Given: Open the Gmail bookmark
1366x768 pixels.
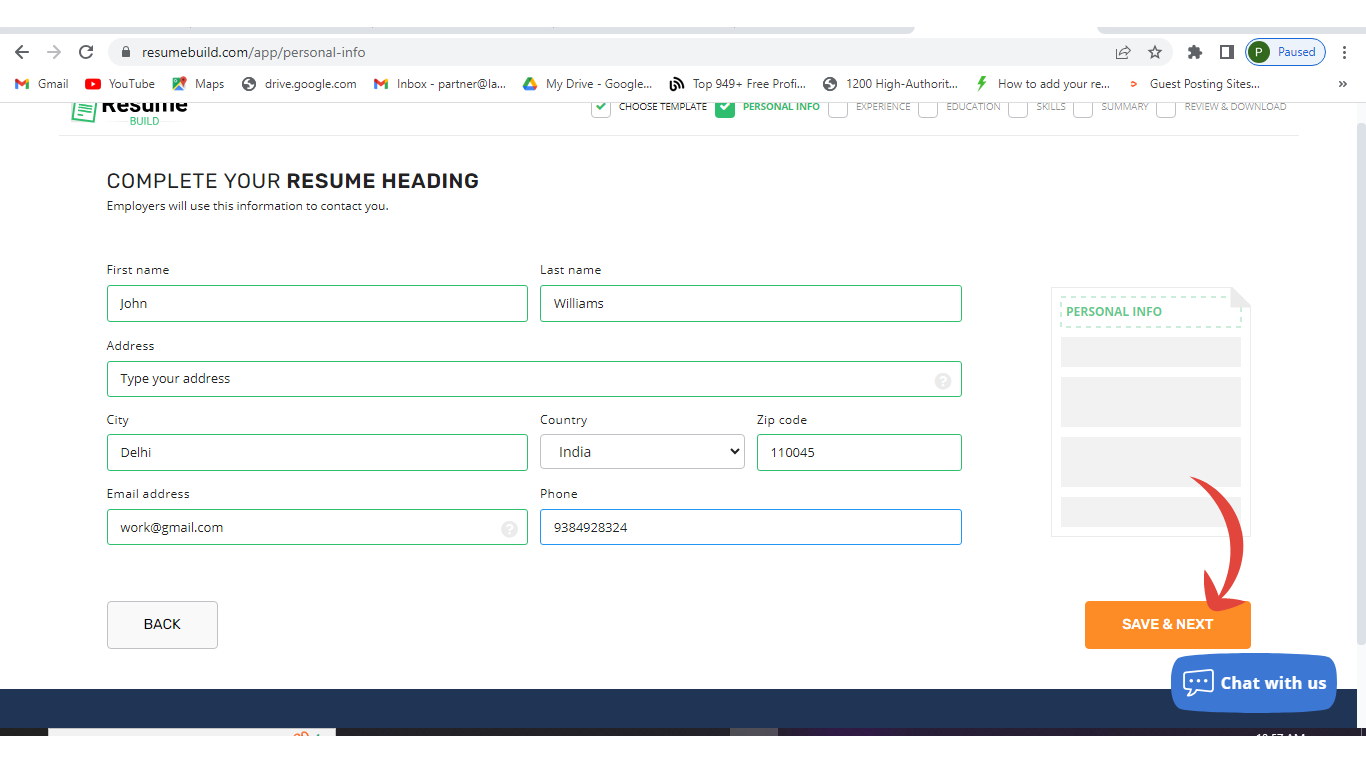Looking at the screenshot, I should [x=42, y=84].
